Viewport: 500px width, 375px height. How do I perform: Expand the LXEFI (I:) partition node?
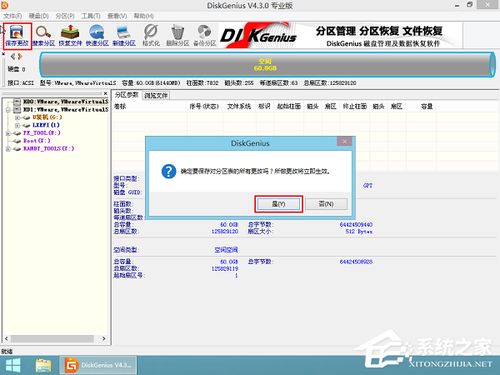pyautogui.click(x=17, y=125)
